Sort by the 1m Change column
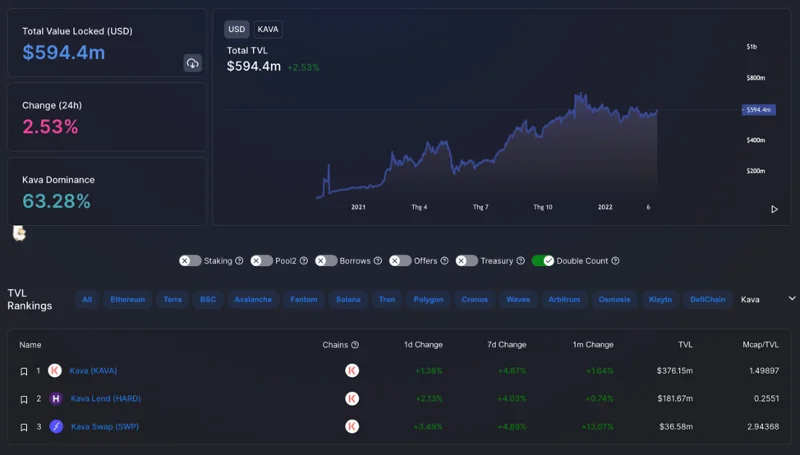Image resolution: width=800 pixels, height=455 pixels. 593,345
